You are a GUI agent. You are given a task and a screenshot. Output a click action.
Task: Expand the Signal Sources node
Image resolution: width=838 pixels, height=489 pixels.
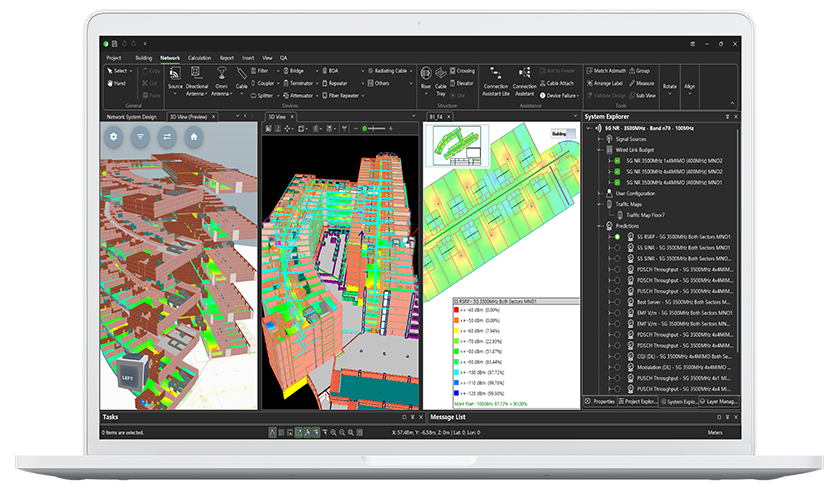click(x=599, y=139)
